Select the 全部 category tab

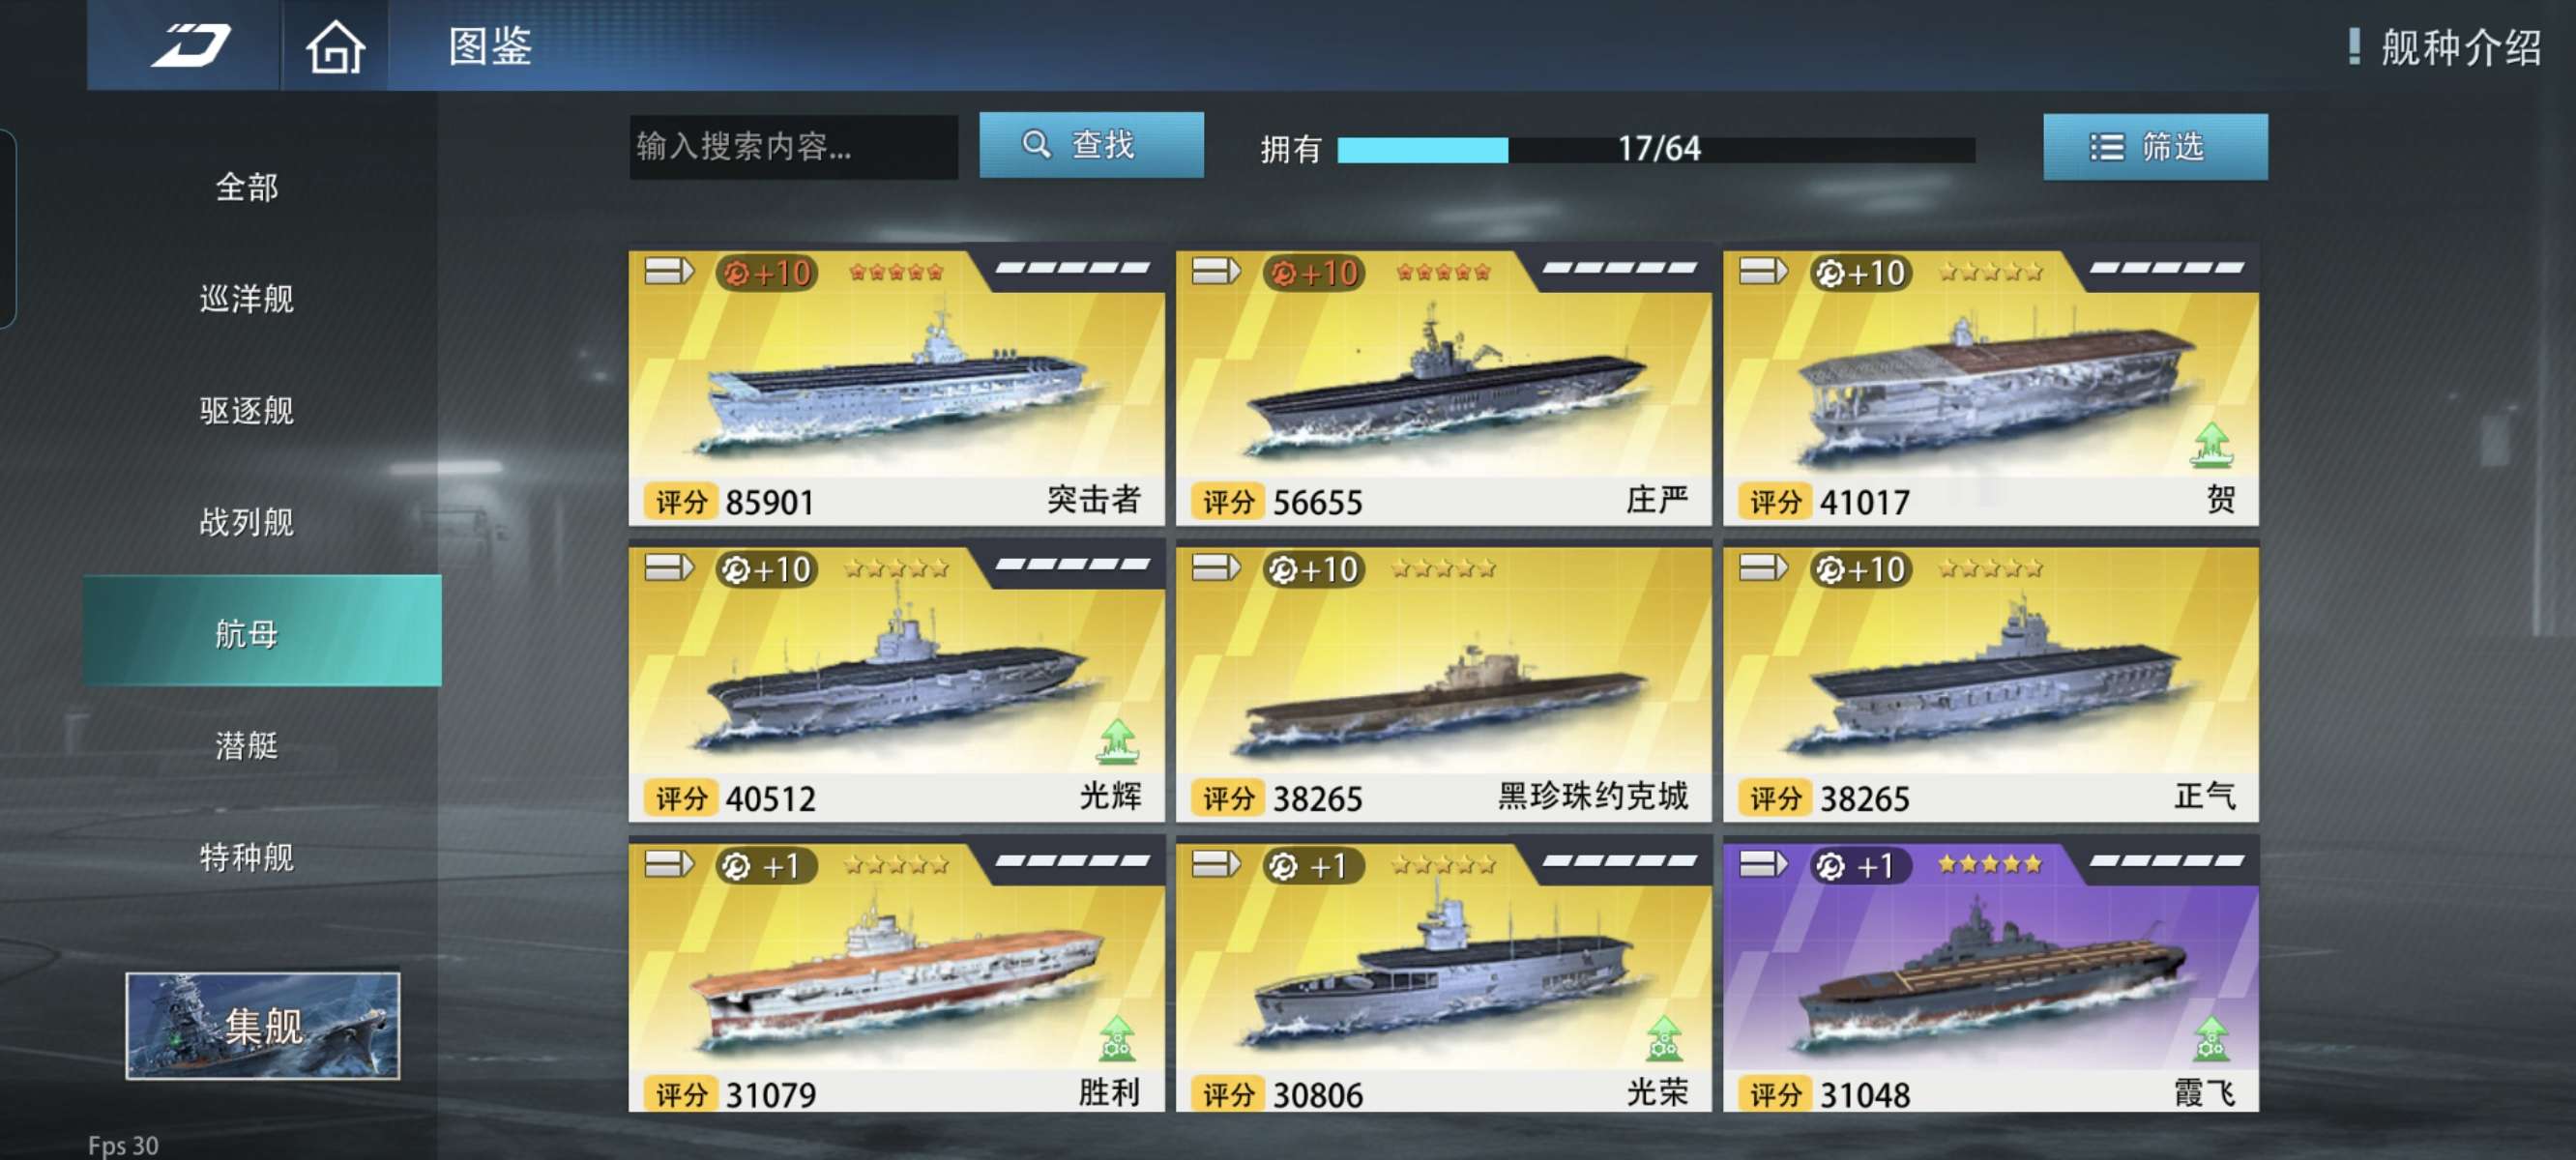coord(247,187)
